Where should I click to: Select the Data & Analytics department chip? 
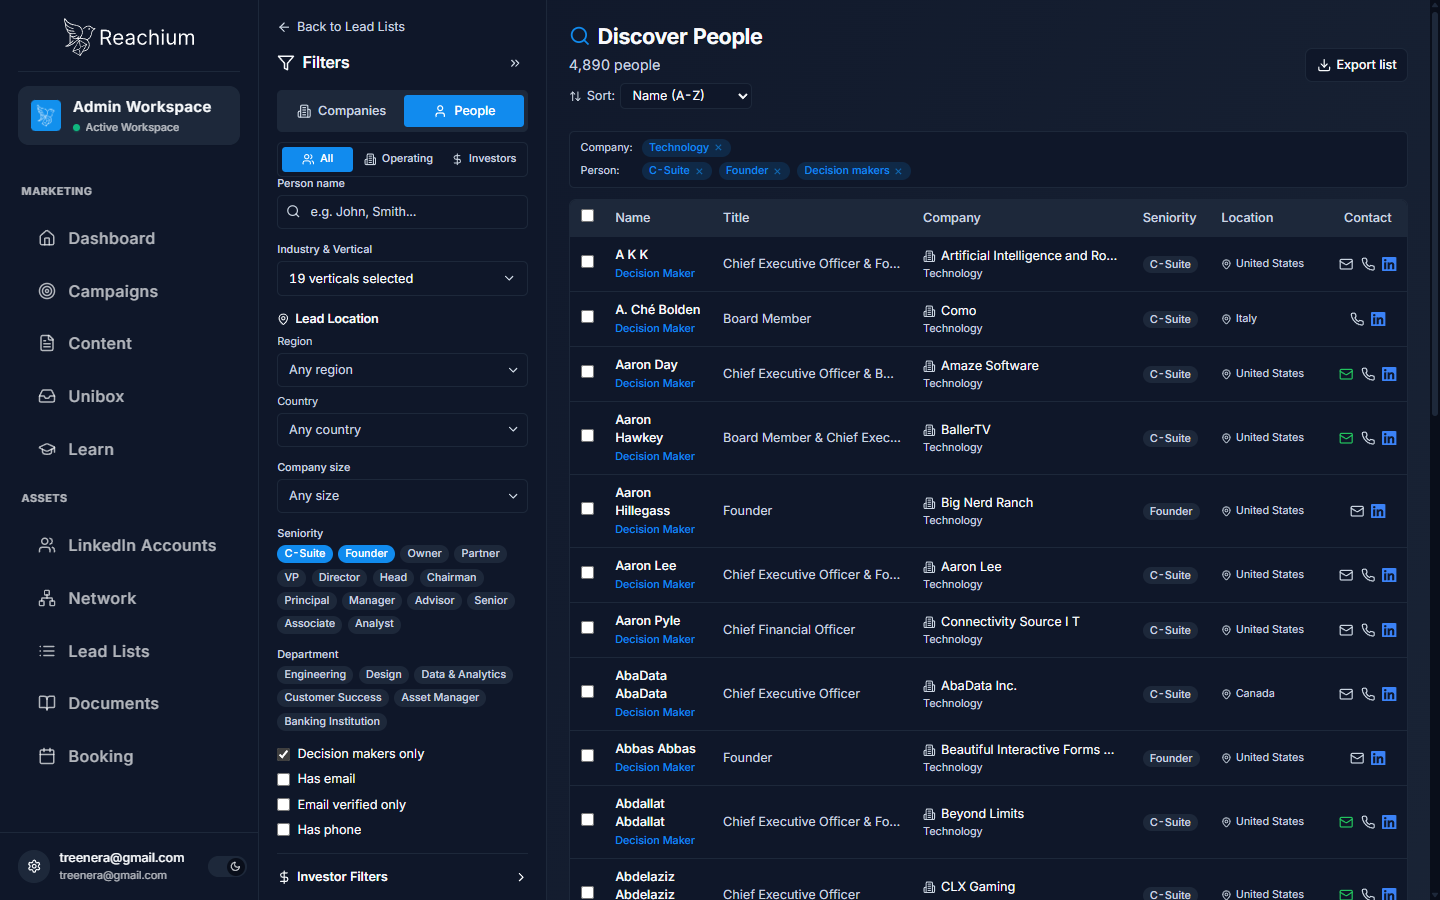pyautogui.click(x=463, y=675)
